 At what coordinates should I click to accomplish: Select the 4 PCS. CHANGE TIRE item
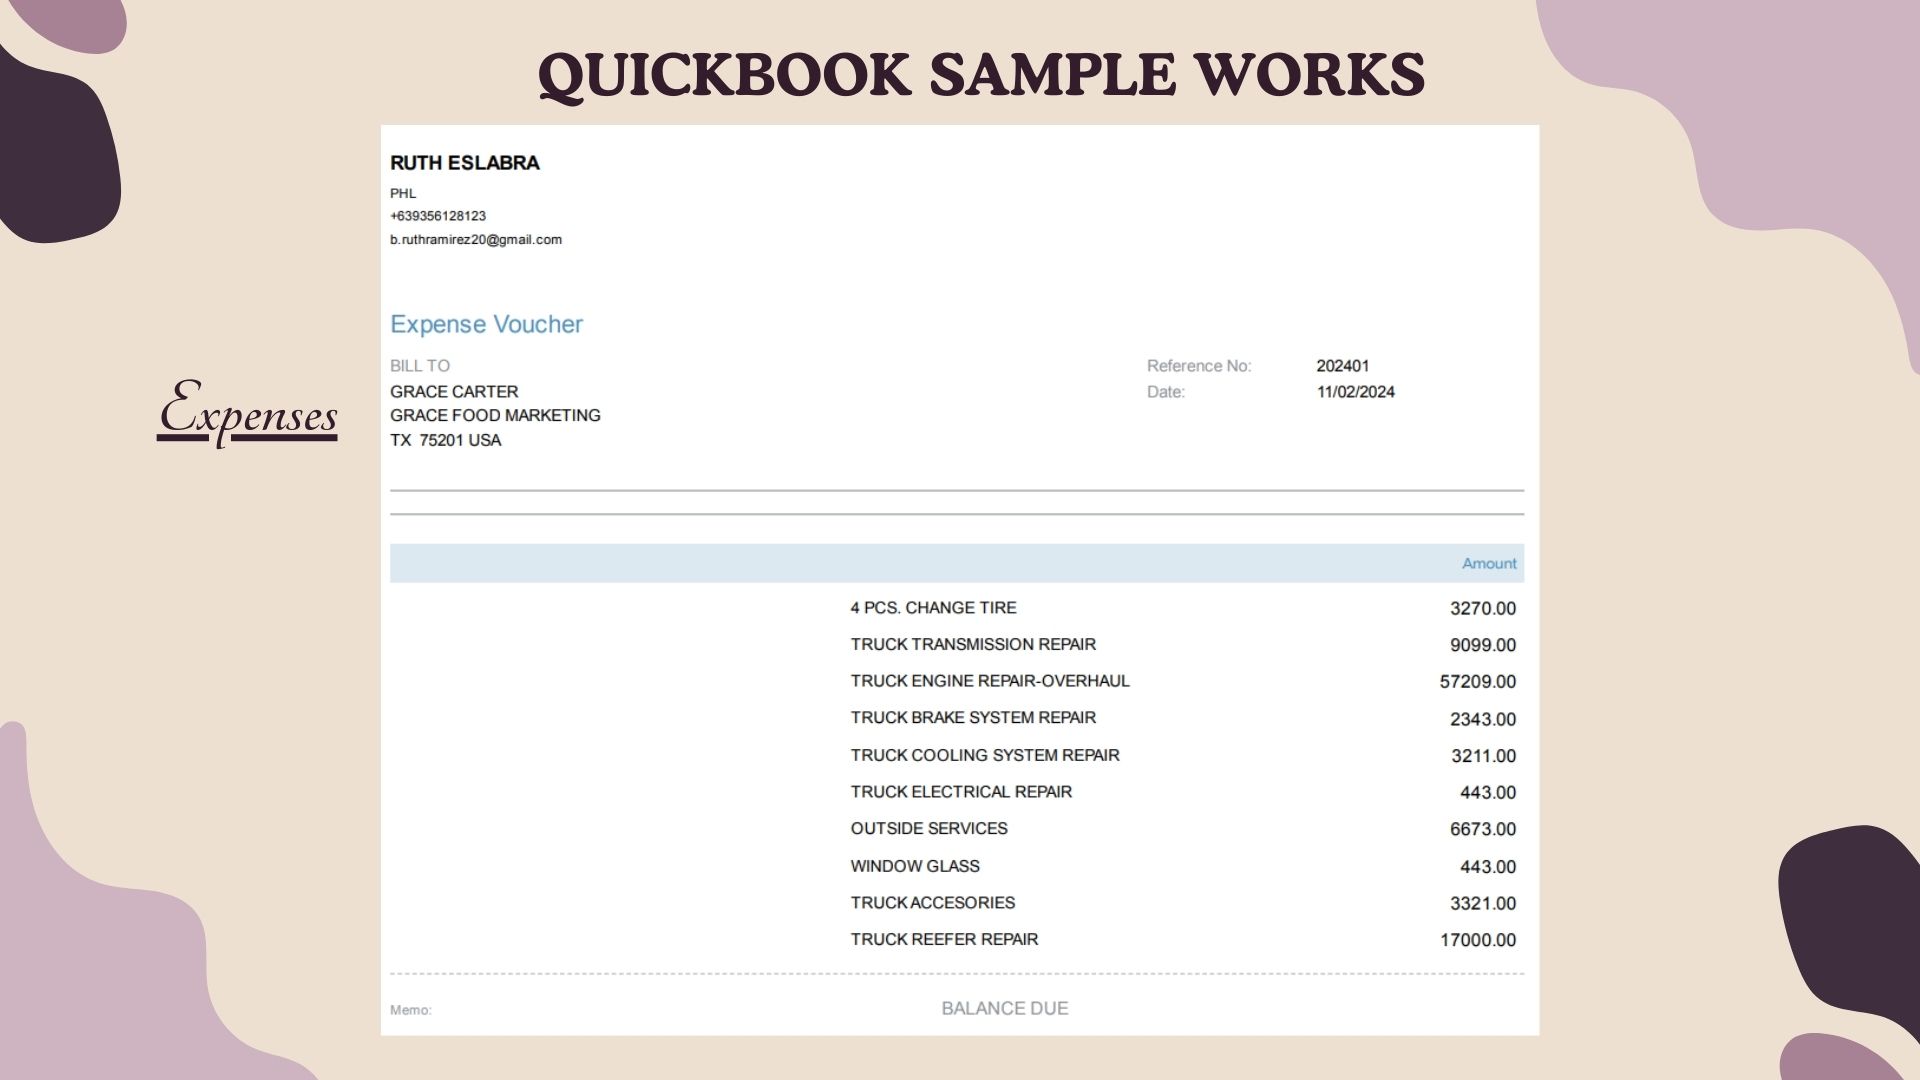pos(933,608)
